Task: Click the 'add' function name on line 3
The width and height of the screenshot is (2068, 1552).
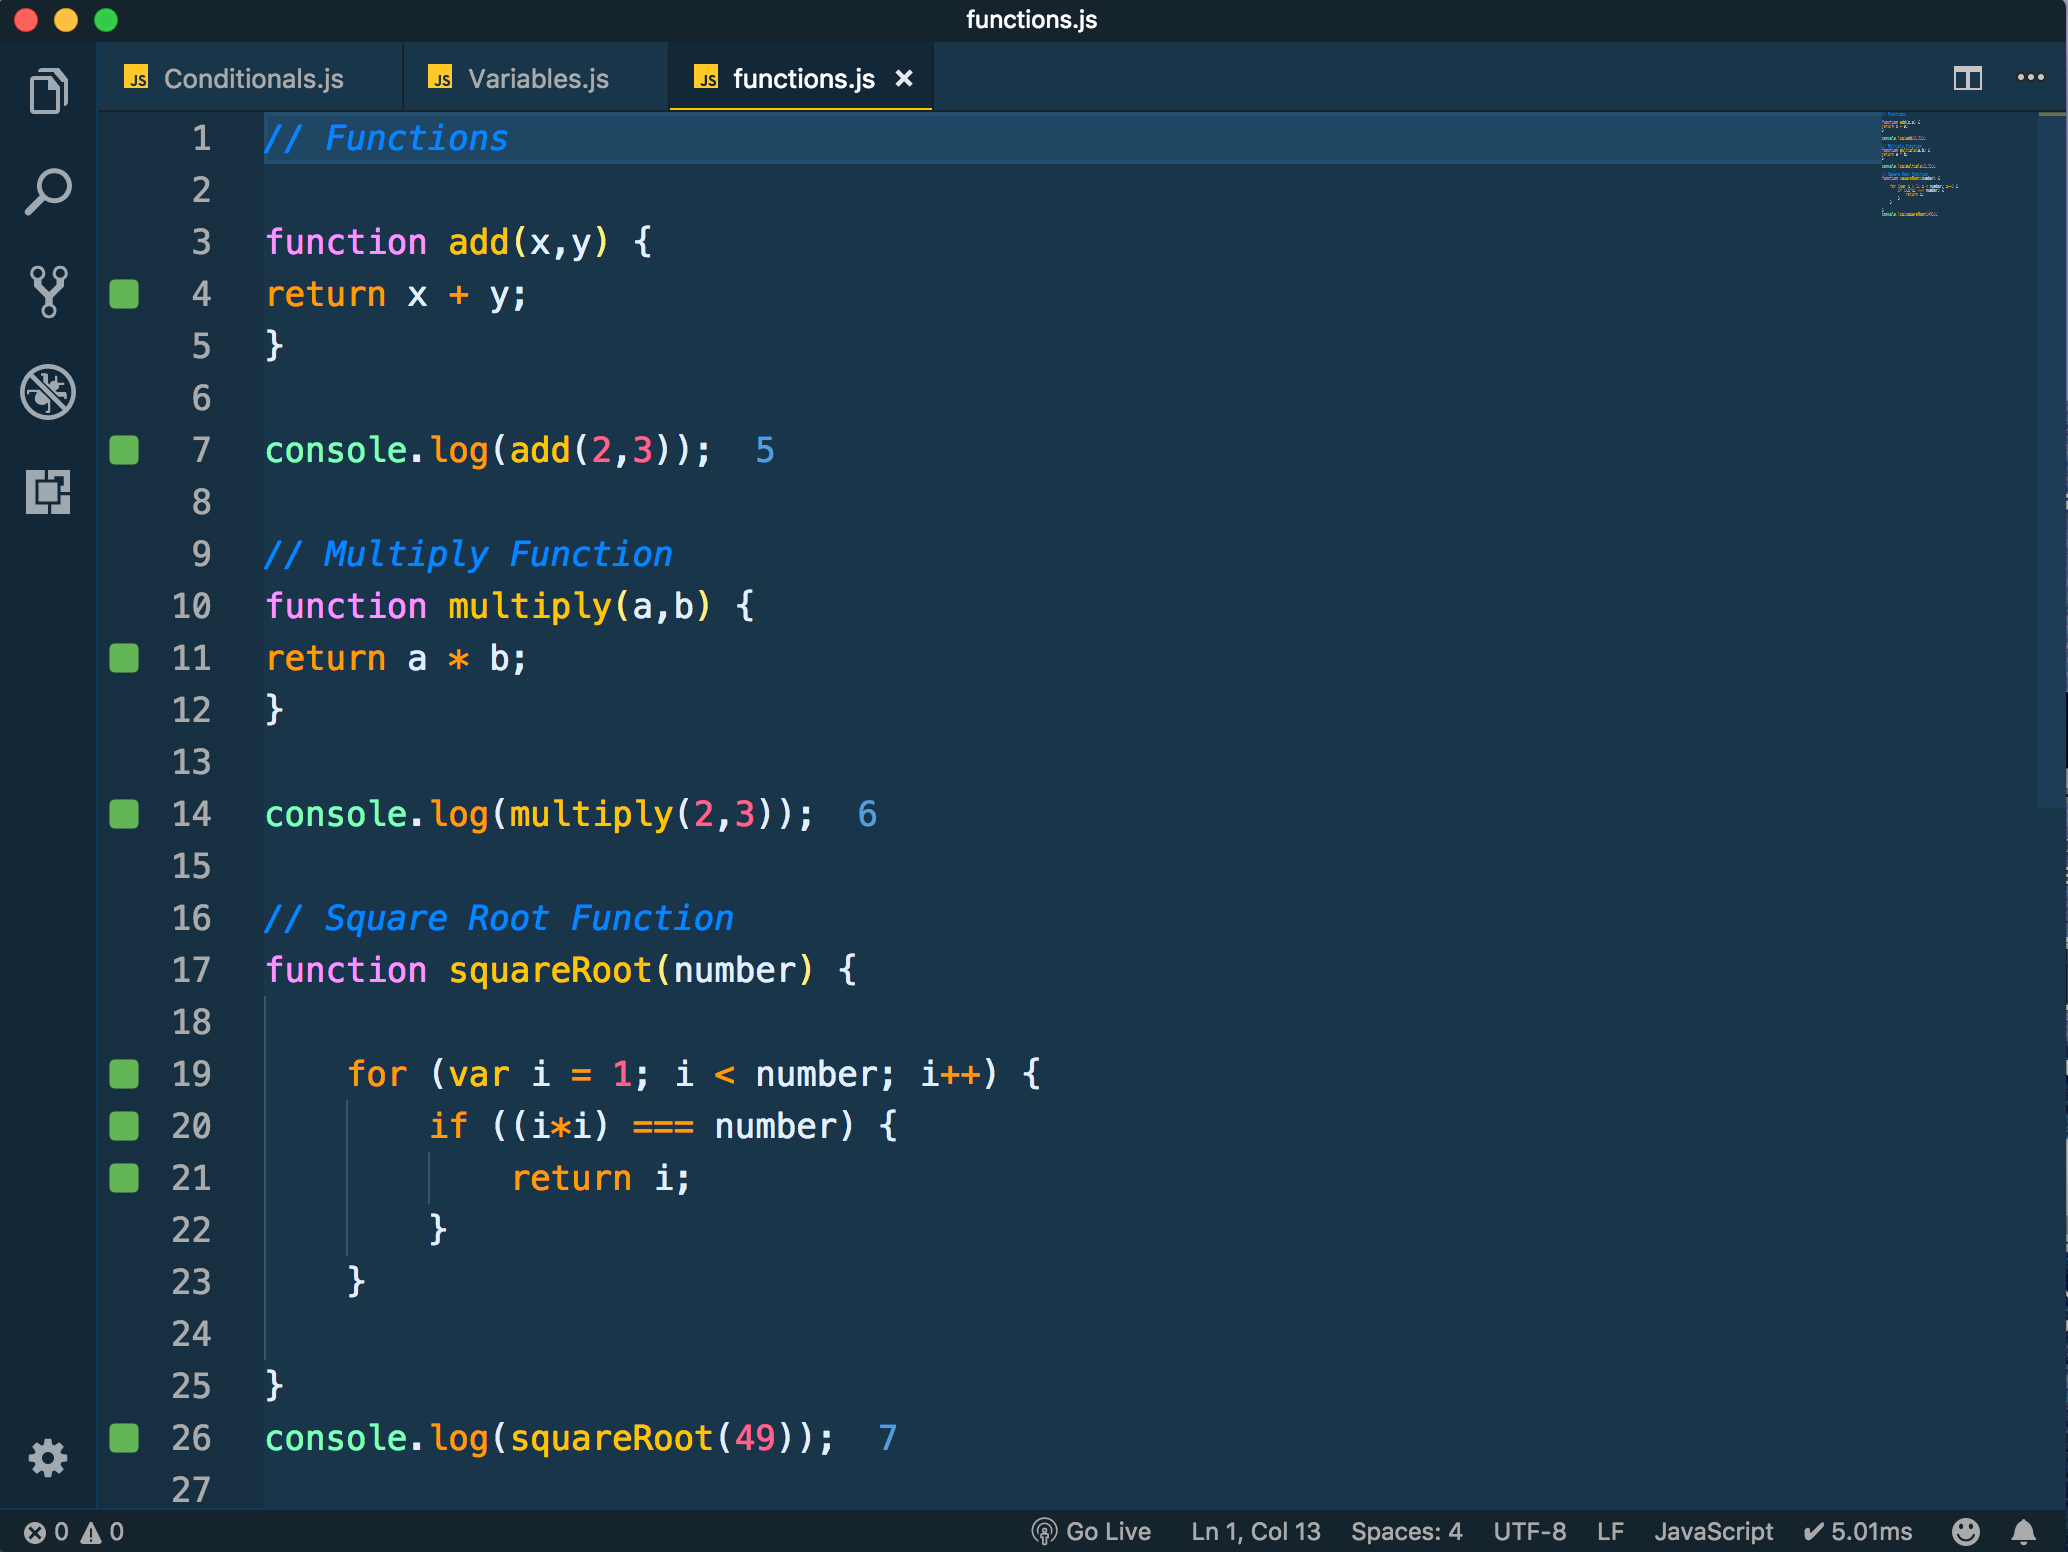Action: (479, 242)
